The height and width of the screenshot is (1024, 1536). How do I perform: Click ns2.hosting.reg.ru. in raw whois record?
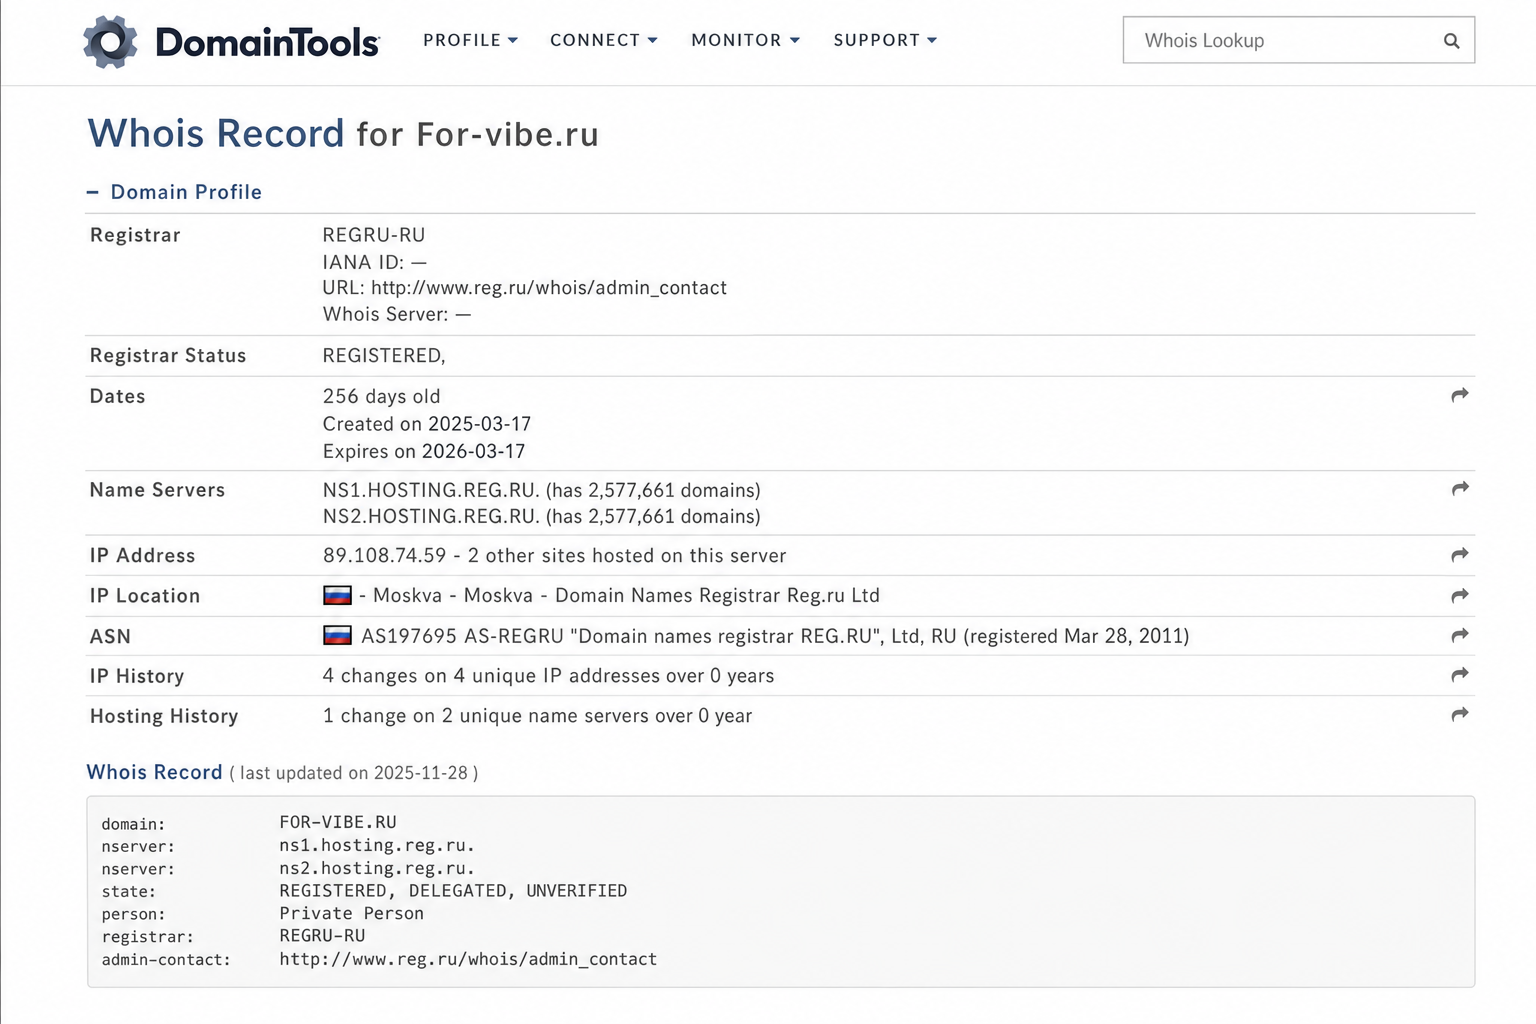pos(377,868)
